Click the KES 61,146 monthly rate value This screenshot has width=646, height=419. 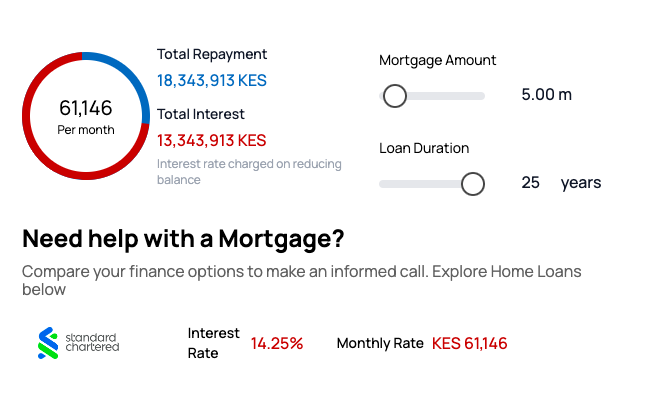pos(469,343)
